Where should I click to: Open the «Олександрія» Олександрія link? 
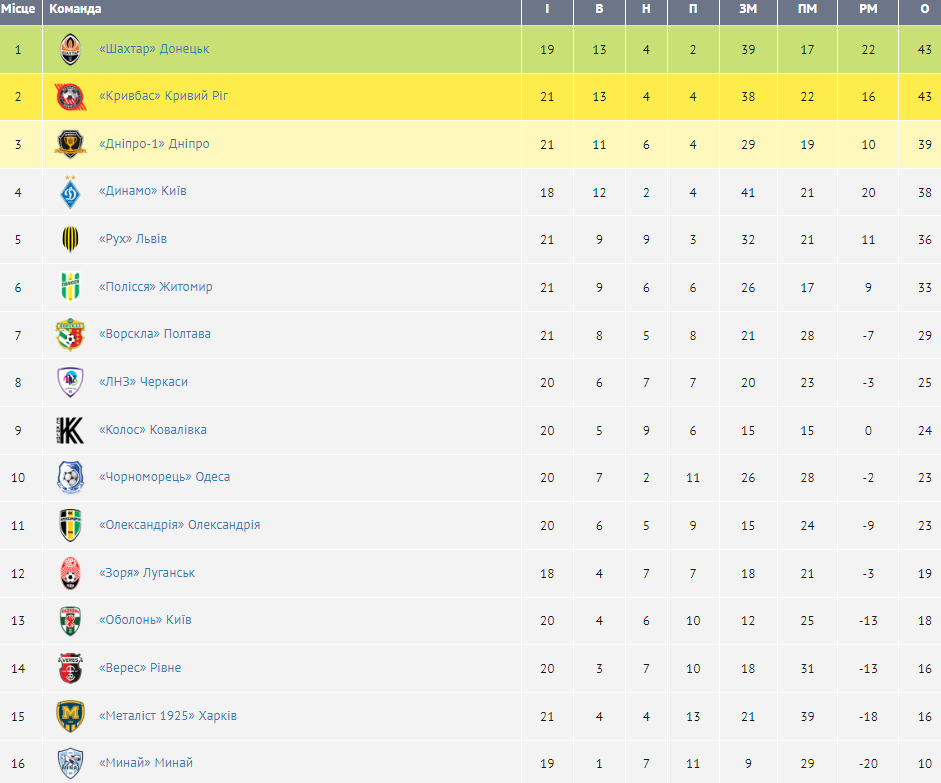pos(179,525)
